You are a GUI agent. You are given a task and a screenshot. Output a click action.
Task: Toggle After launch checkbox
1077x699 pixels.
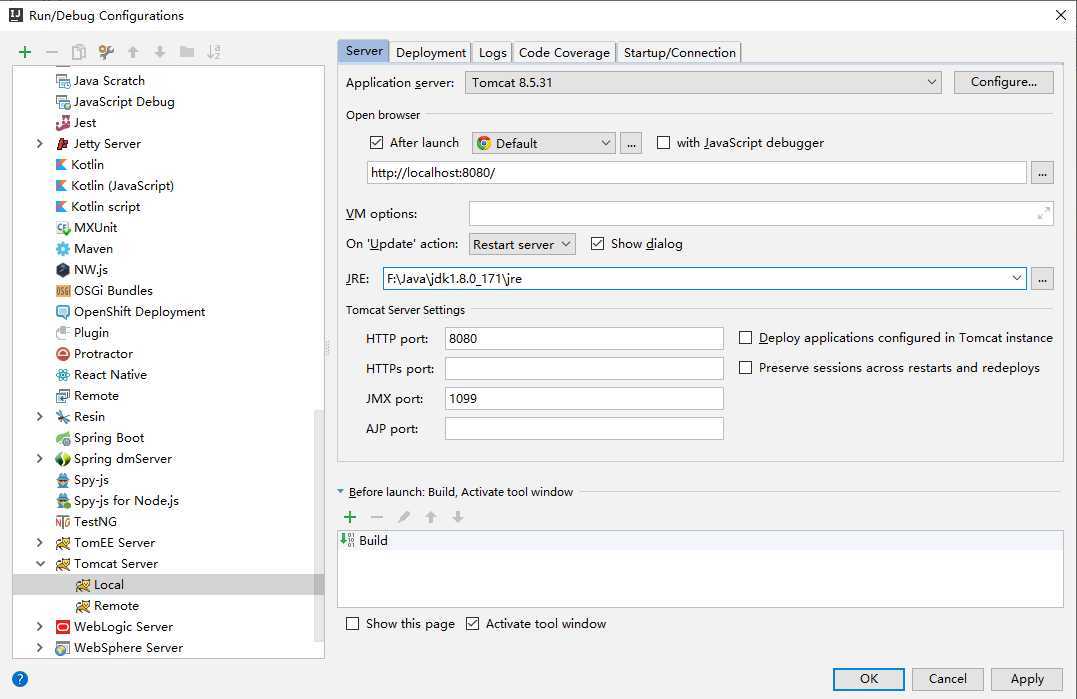[376, 143]
